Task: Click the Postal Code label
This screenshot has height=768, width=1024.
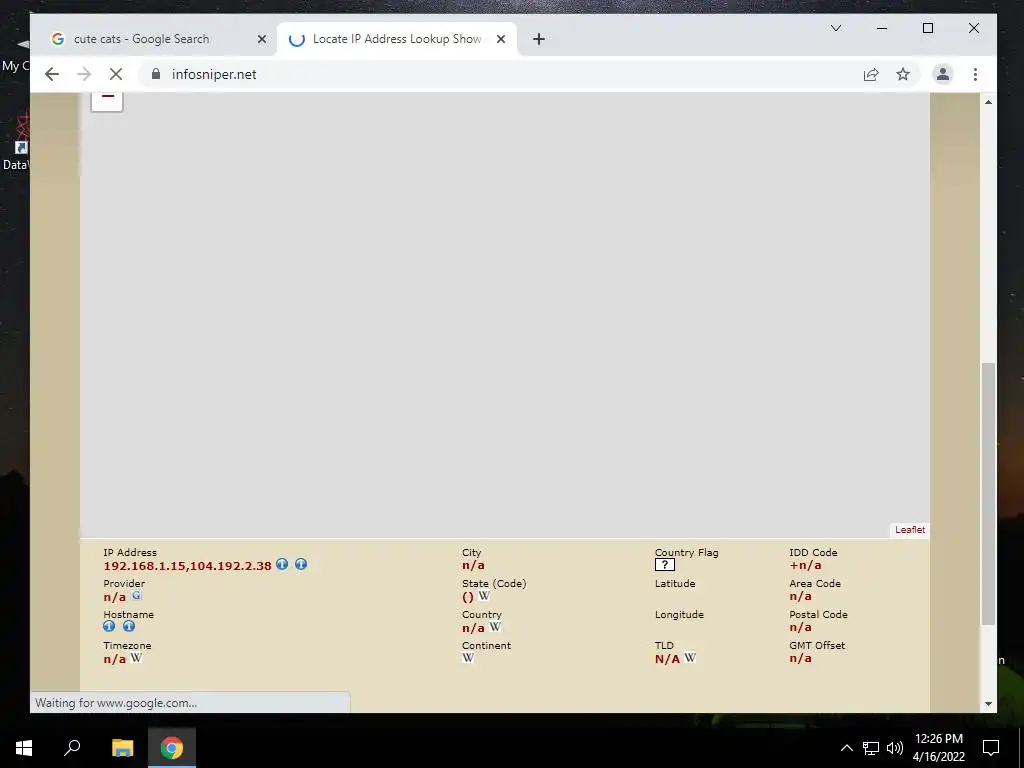Action: point(818,615)
